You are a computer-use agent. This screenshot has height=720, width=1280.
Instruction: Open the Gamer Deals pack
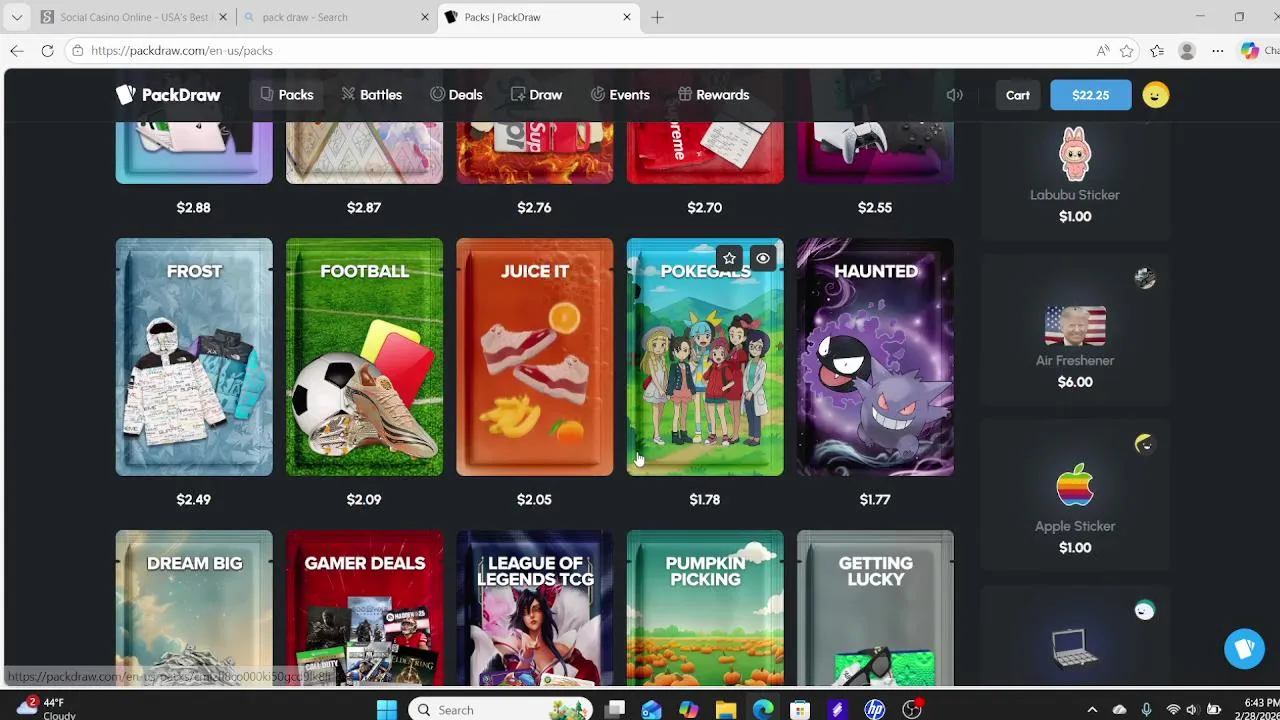click(364, 608)
